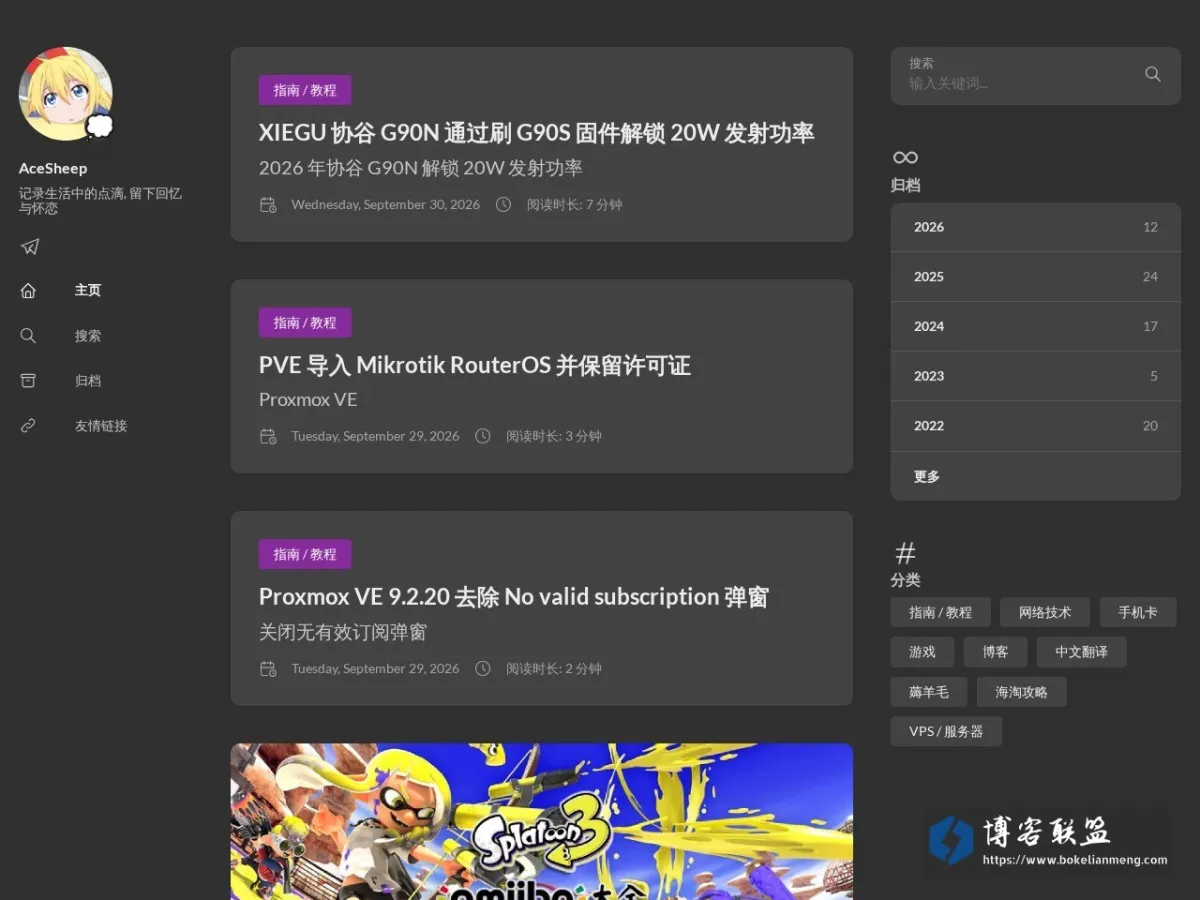The height and width of the screenshot is (900, 1200).
Task: Click the Wednesday, September 30, 2026 date
Action: 386,204
